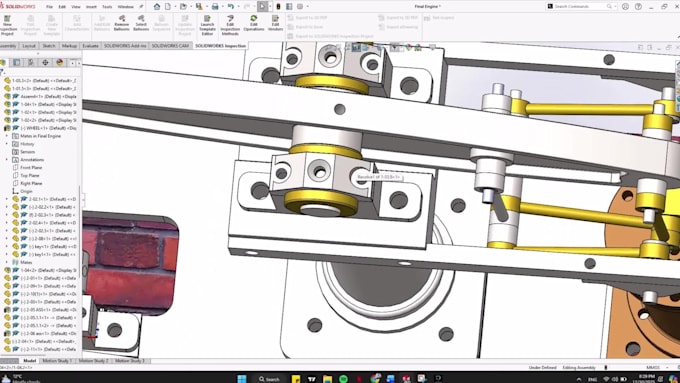
Task: Switch to the SOLIDWORKS CAM tab
Action: tap(170, 46)
